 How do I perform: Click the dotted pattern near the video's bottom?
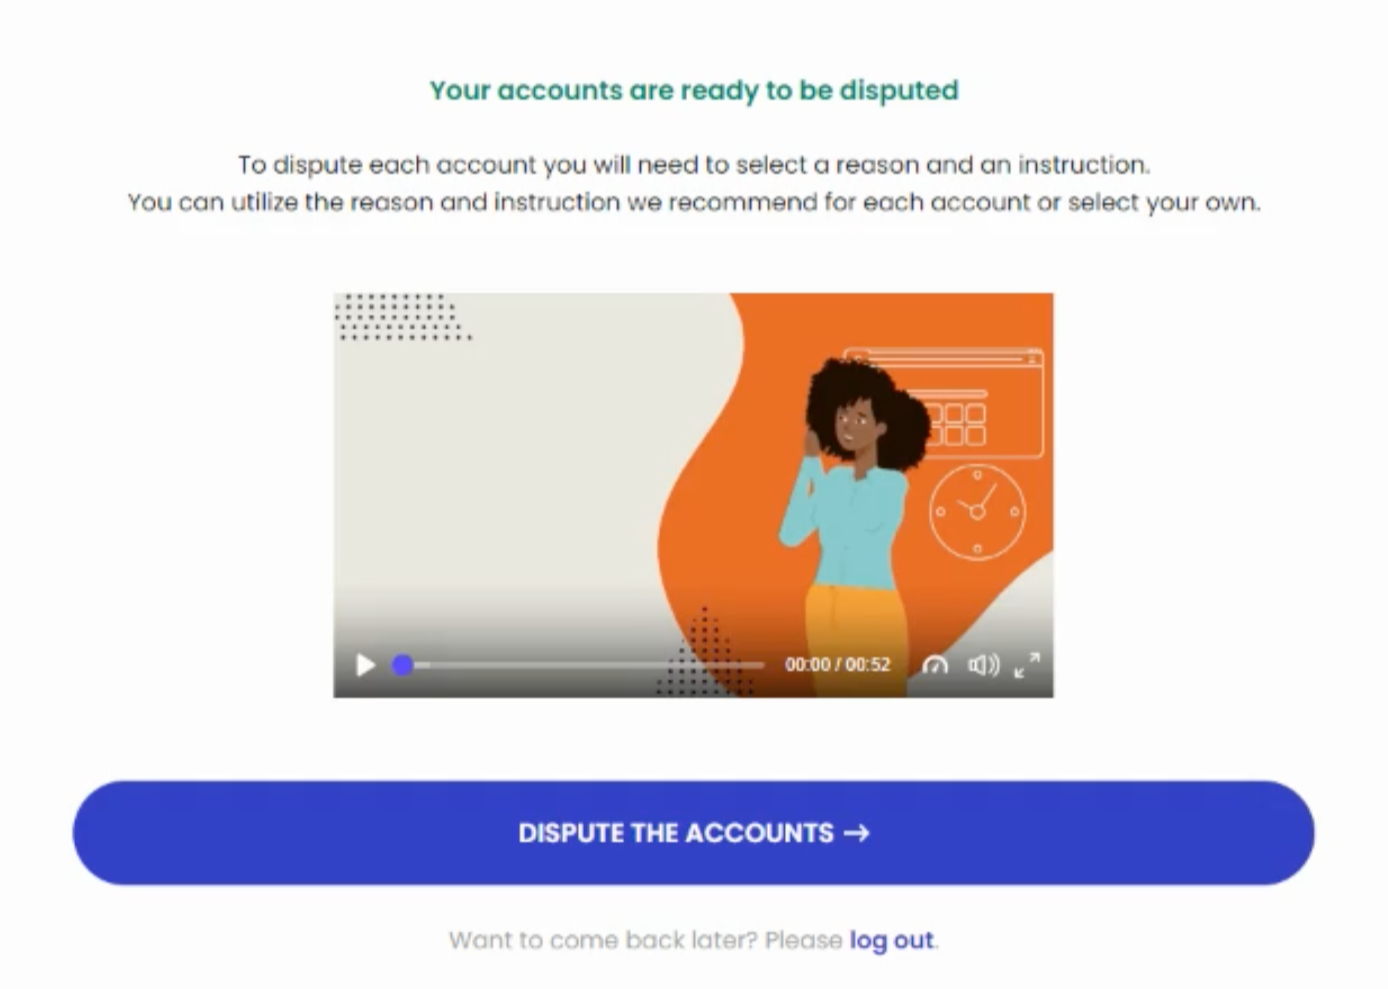pyautogui.click(x=704, y=652)
